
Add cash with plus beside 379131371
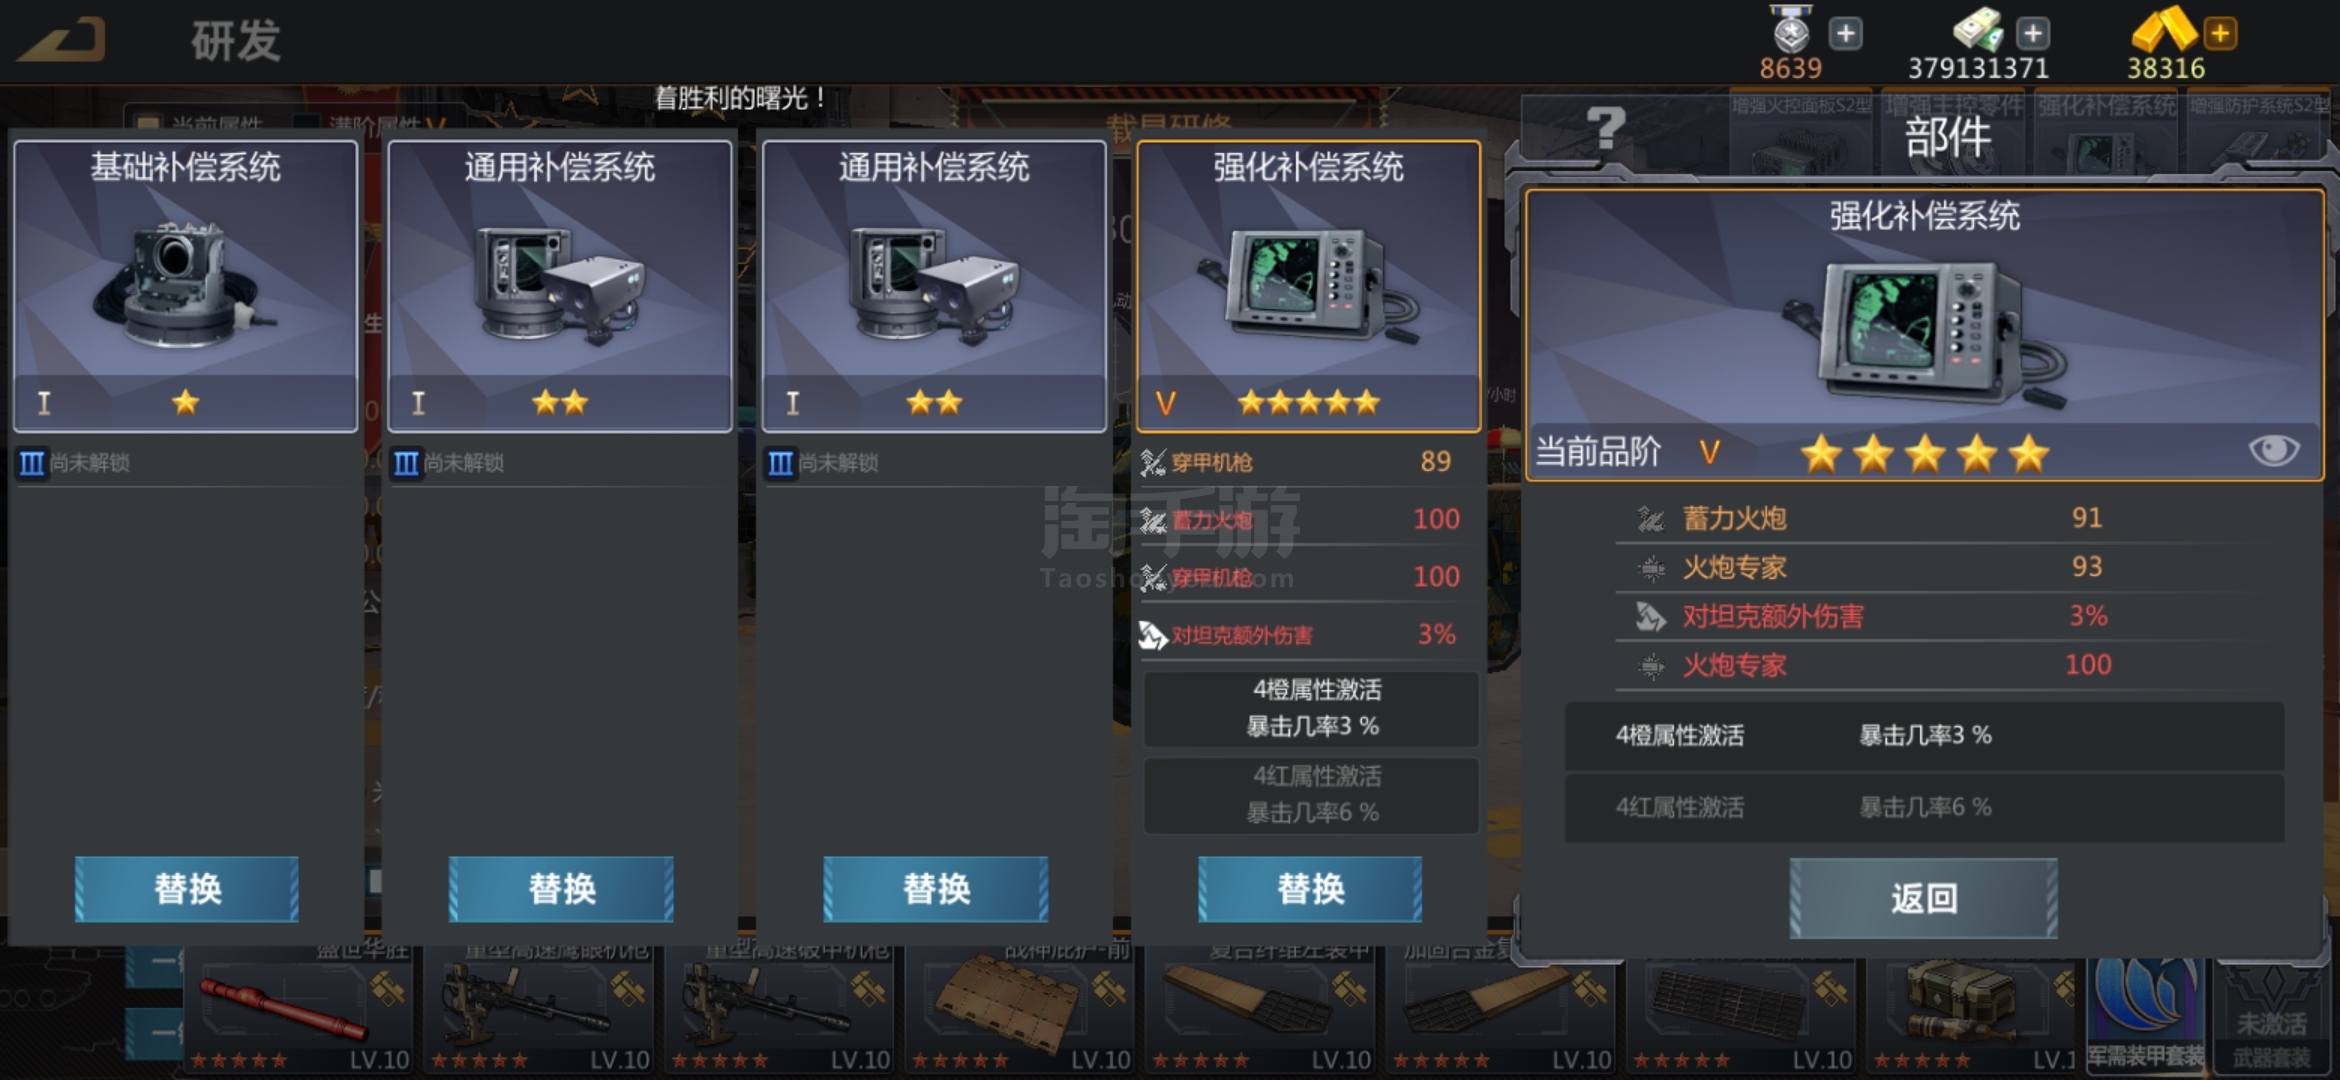(x=2032, y=33)
